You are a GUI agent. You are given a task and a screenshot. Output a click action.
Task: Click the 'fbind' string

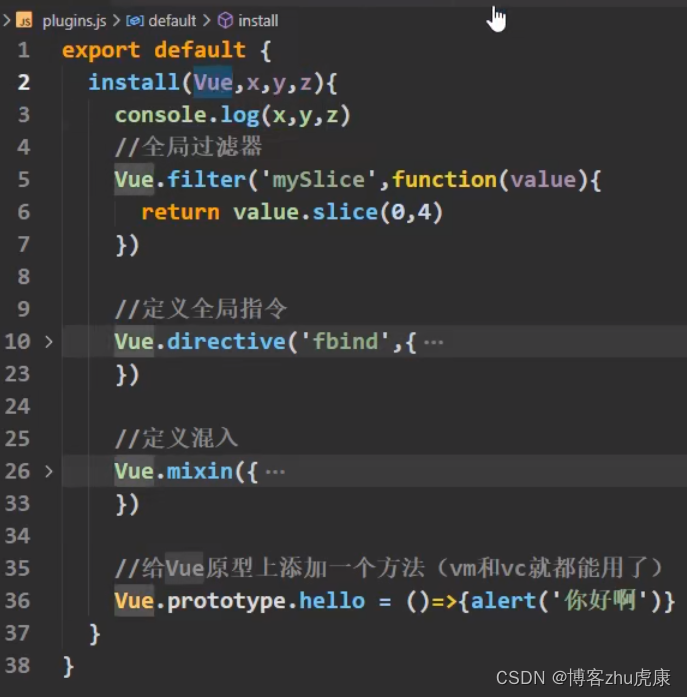345,341
